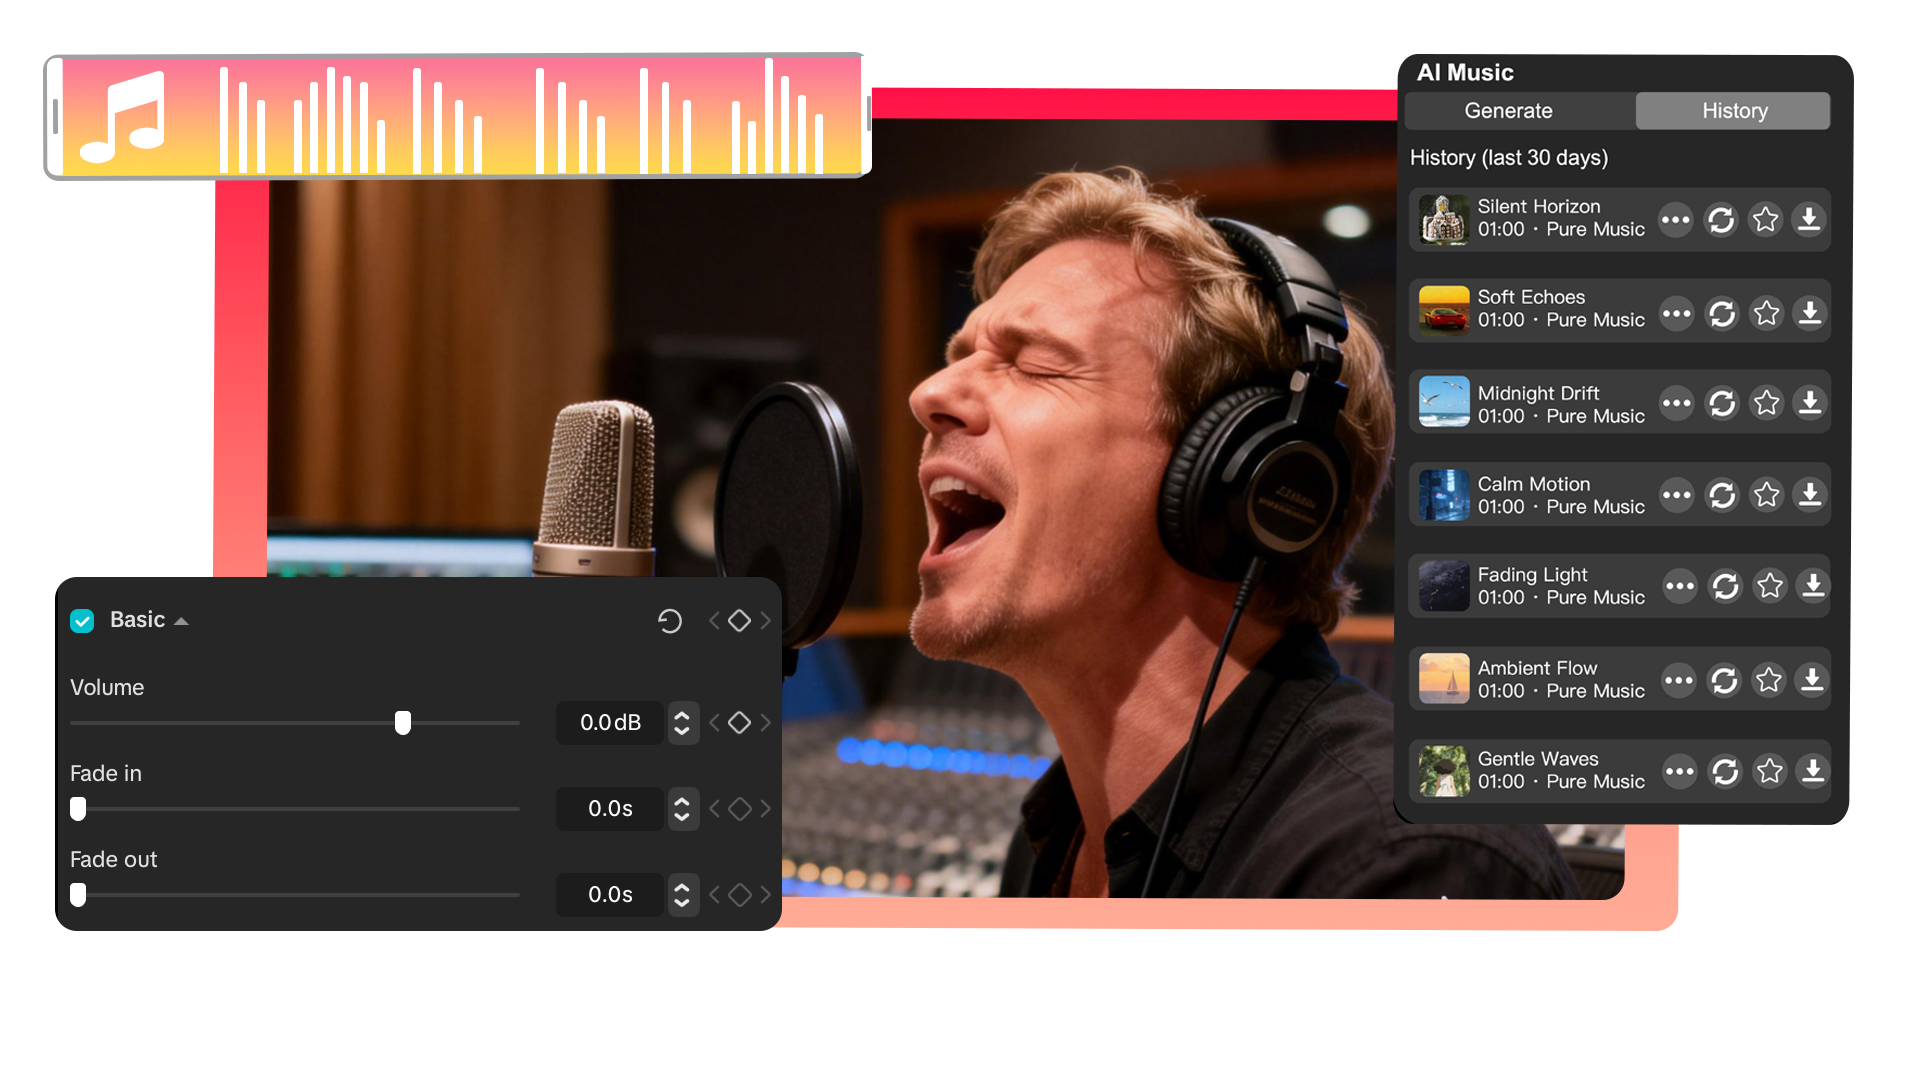Toggle the Basic settings checkbox
1920x1080 pixels.
click(82, 620)
